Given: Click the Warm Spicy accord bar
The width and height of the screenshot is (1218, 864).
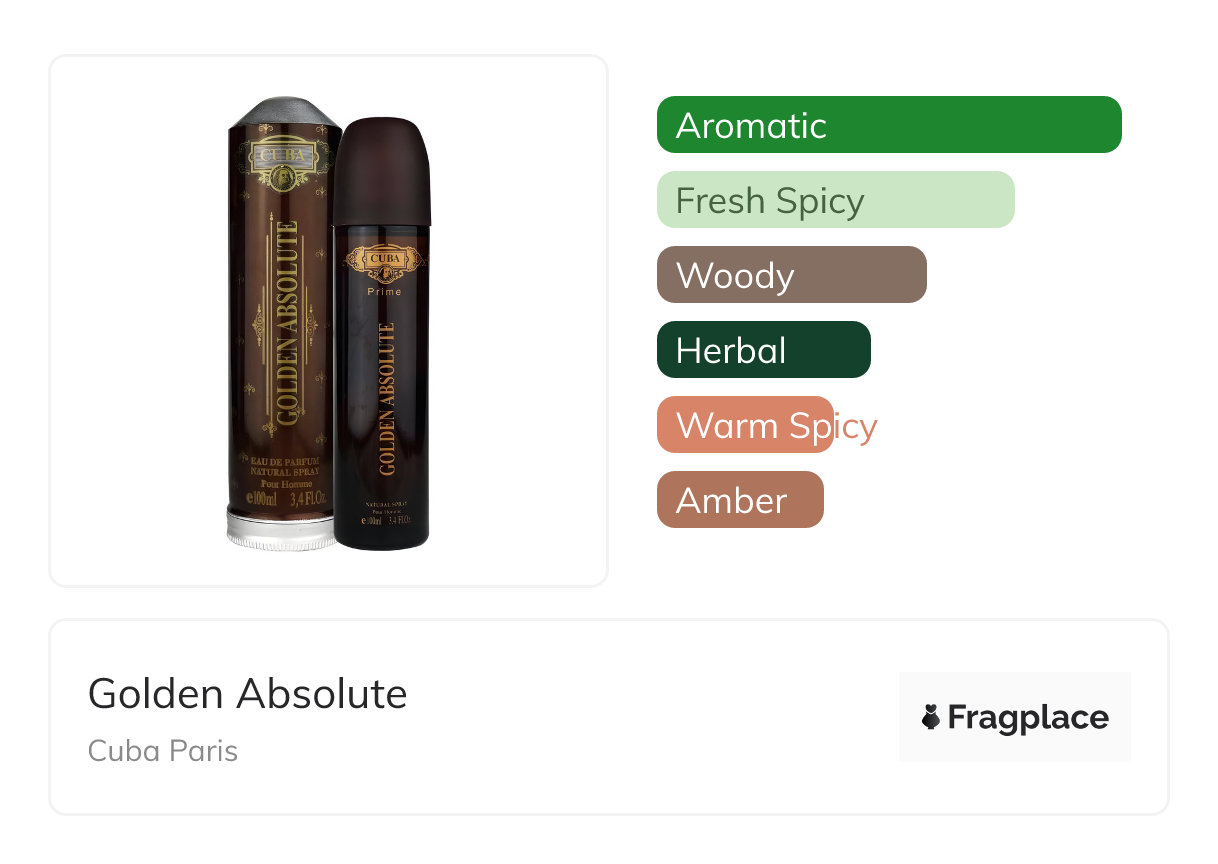Looking at the screenshot, I should [745, 425].
